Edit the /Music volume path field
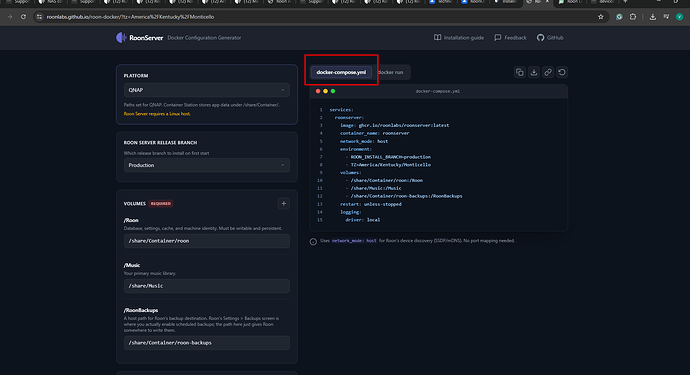The width and height of the screenshot is (690, 375). [x=206, y=286]
